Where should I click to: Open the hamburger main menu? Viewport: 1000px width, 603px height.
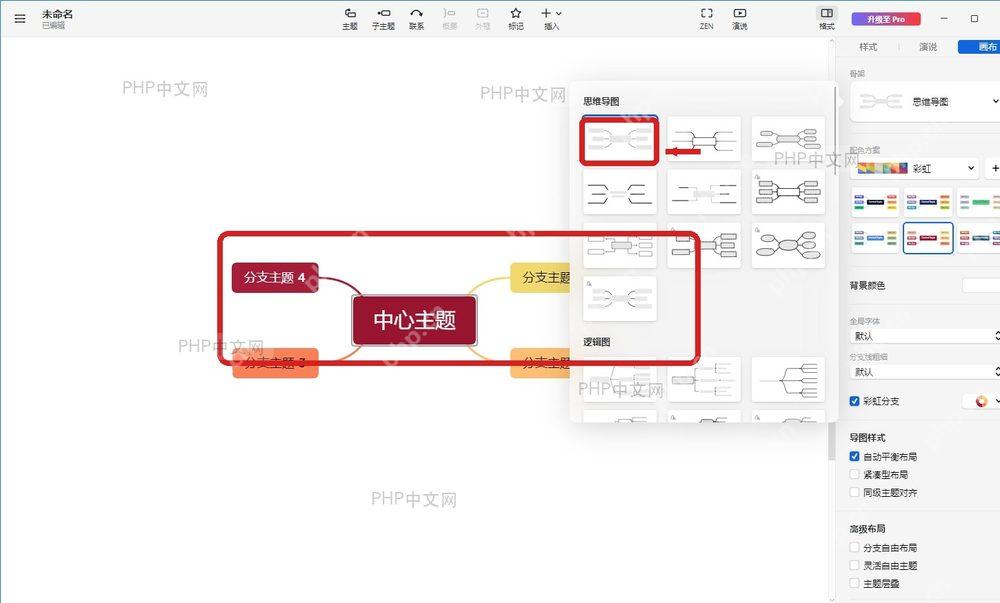pyautogui.click(x=20, y=18)
